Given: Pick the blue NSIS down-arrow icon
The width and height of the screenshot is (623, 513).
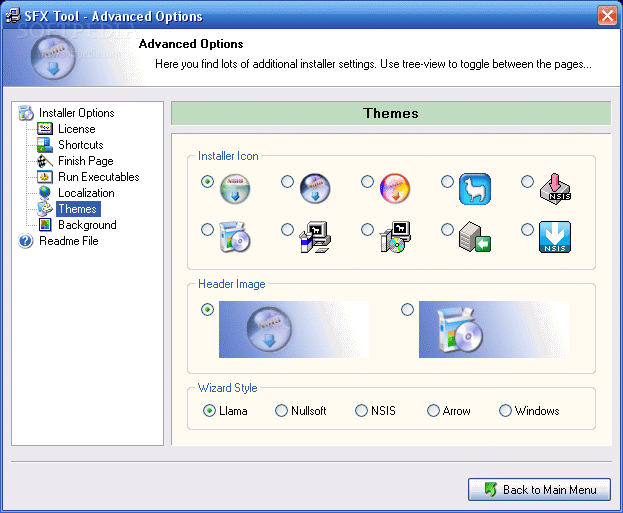Looking at the screenshot, I should pos(555,237).
